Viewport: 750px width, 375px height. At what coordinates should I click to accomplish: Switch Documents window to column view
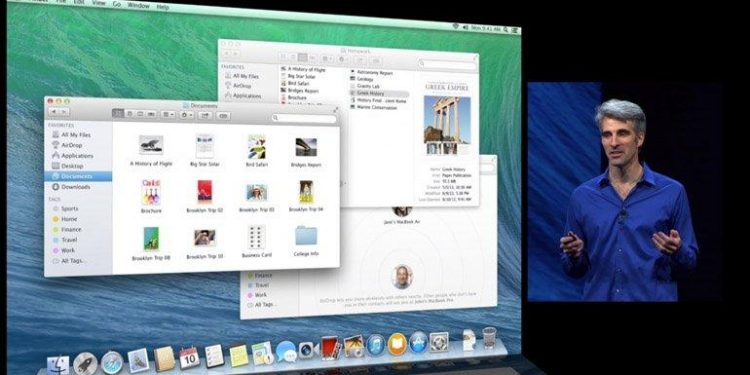pyautogui.click(x=141, y=114)
